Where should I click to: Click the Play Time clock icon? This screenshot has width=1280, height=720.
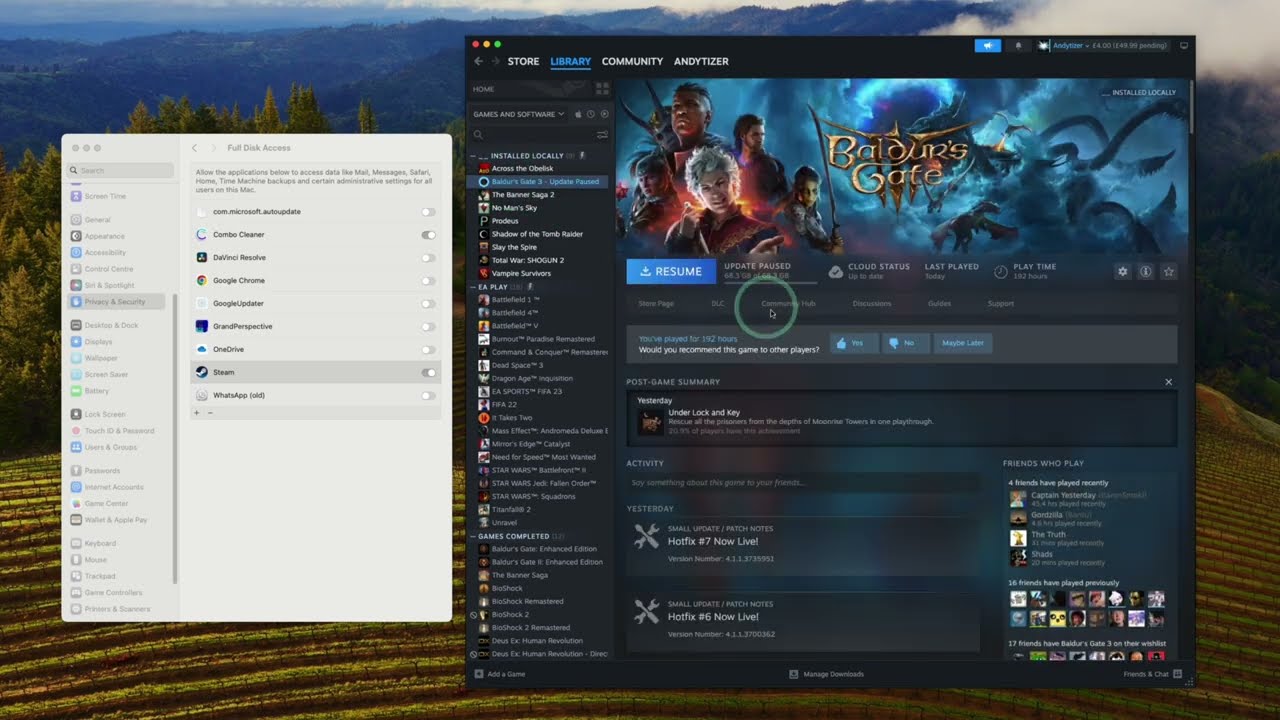[x=1001, y=271]
